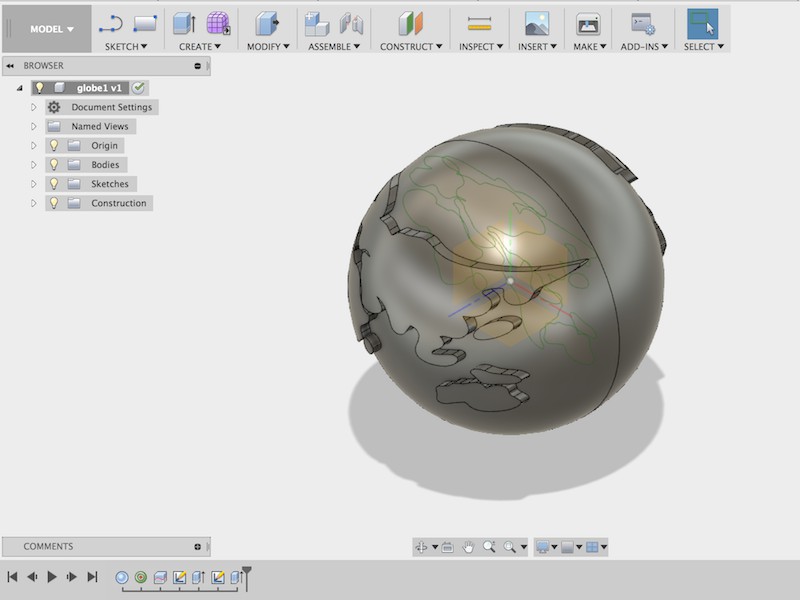Screen dimensions: 800x600
Task: Jump to timeline end
Action: coord(92,577)
